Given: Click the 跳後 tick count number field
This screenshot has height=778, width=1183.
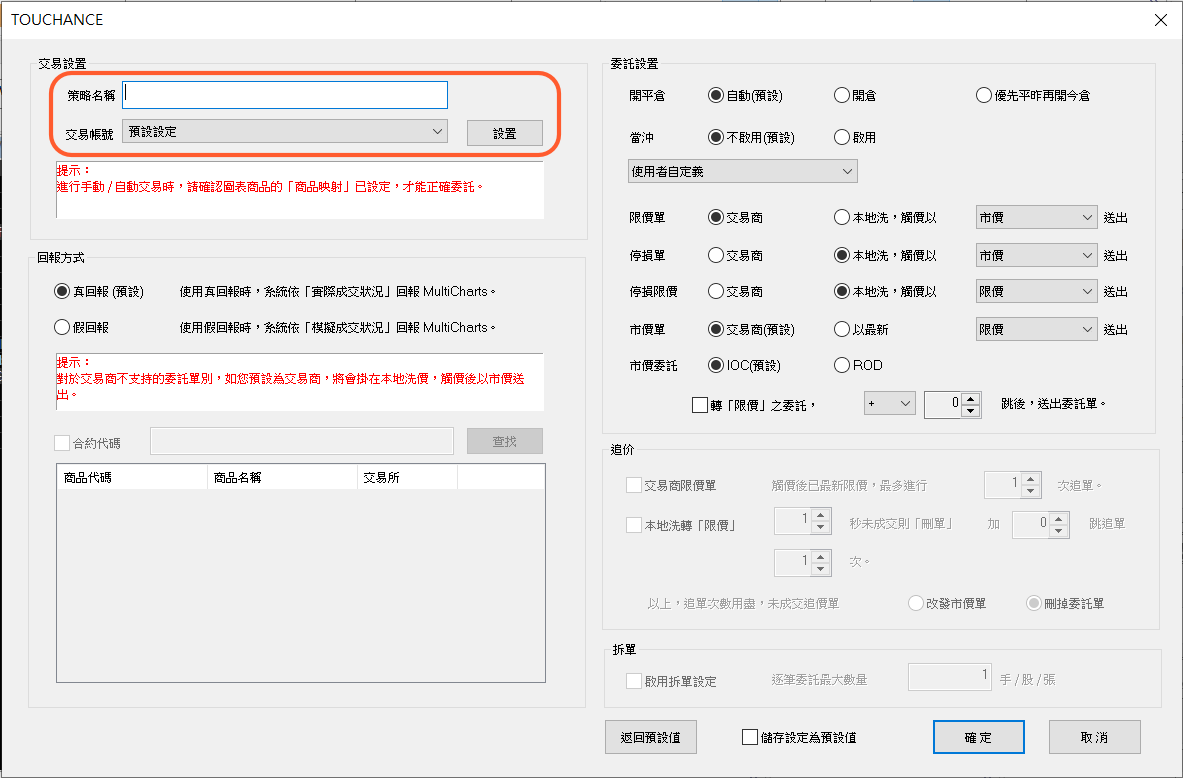Looking at the screenshot, I should [943, 404].
